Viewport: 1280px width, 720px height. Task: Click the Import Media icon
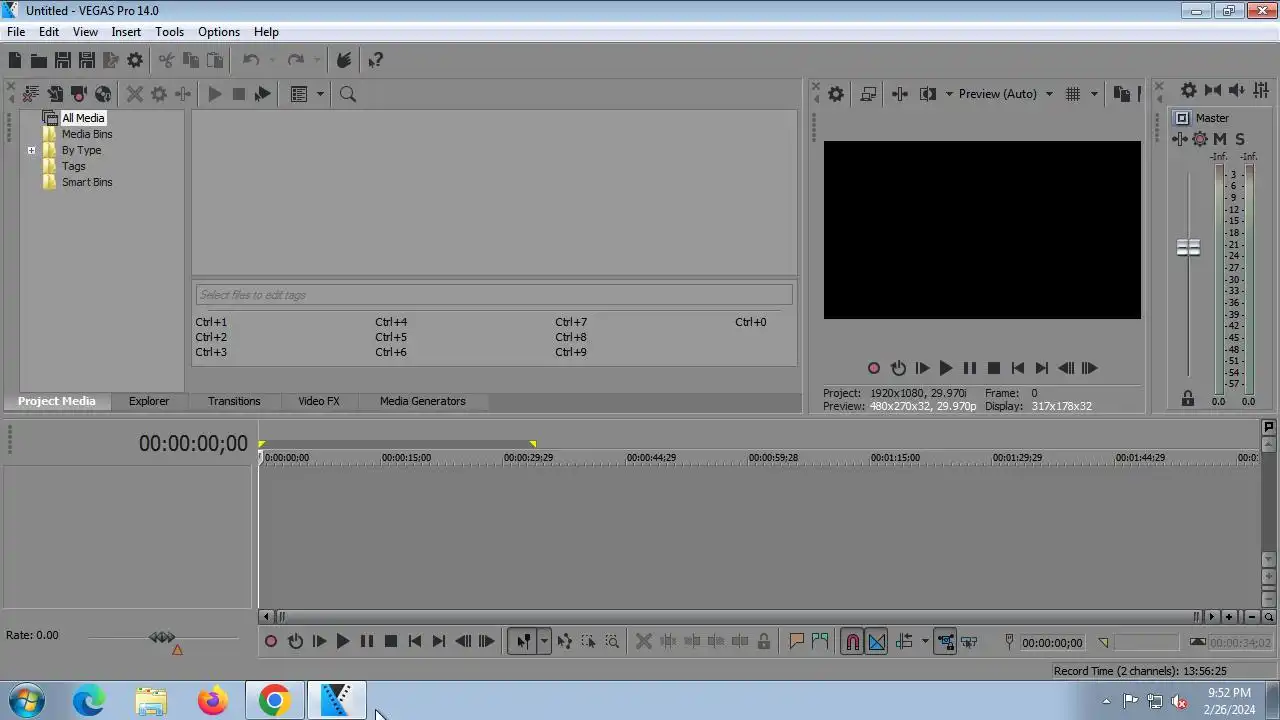click(55, 94)
